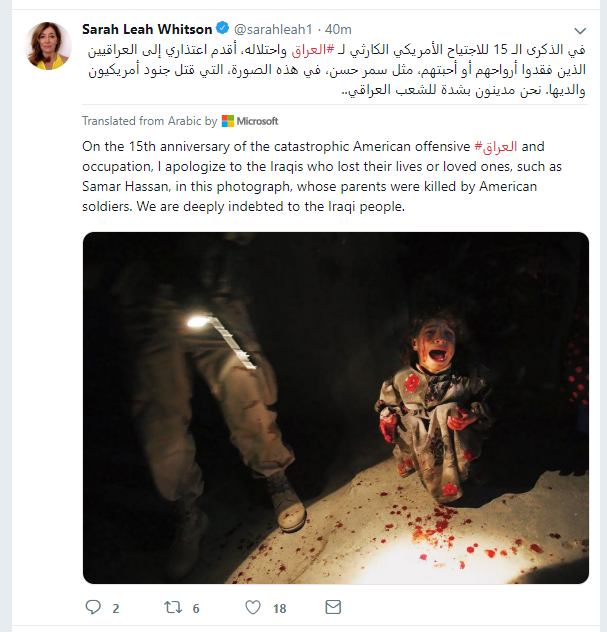Click the reply count number 2
607x632 pixels.
(x=116, y=608)
